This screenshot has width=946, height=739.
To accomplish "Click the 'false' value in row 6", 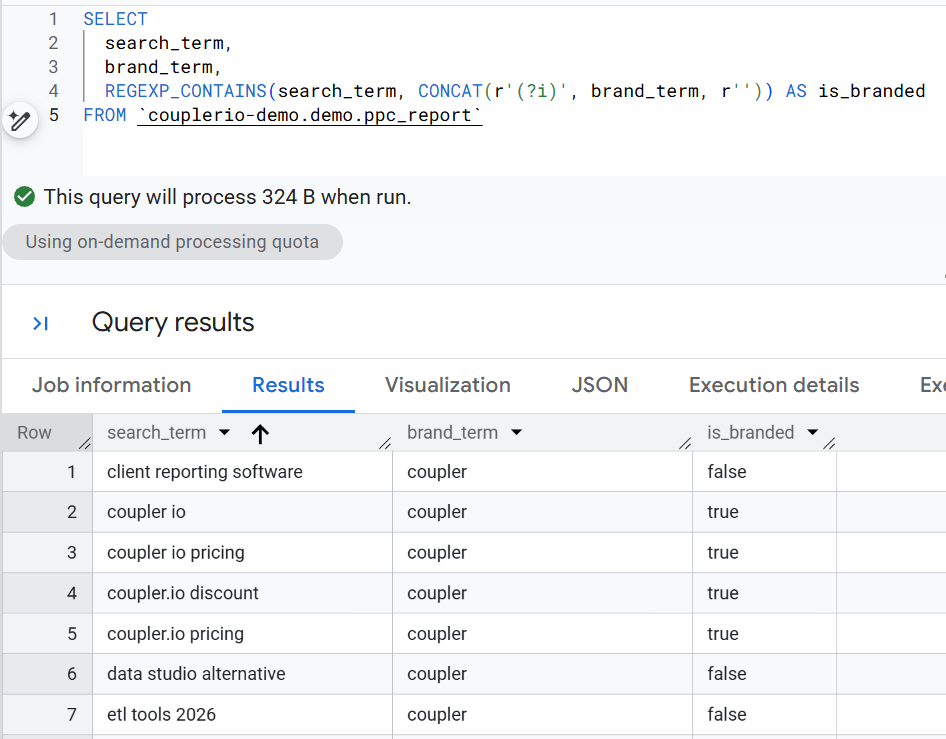I will click(x=726, y=674).
